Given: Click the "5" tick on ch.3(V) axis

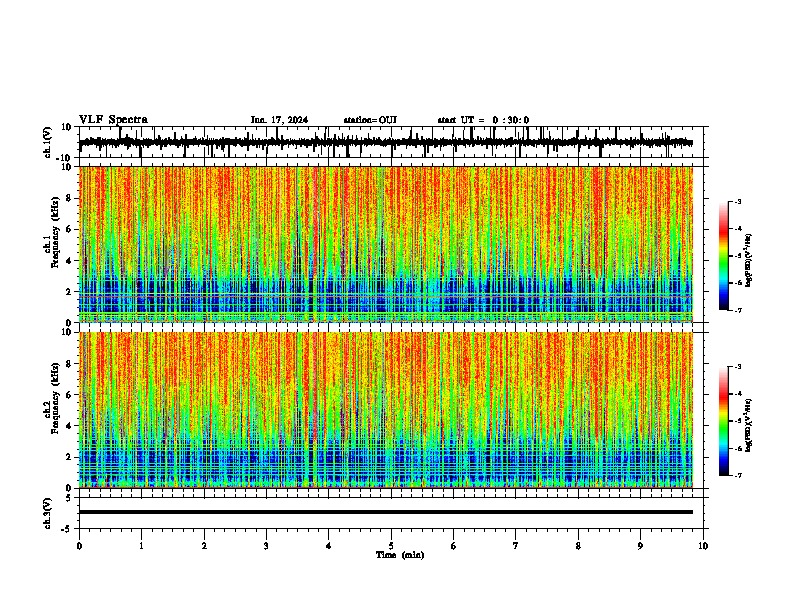Looking at the screenshot, I should coord(70,498).
